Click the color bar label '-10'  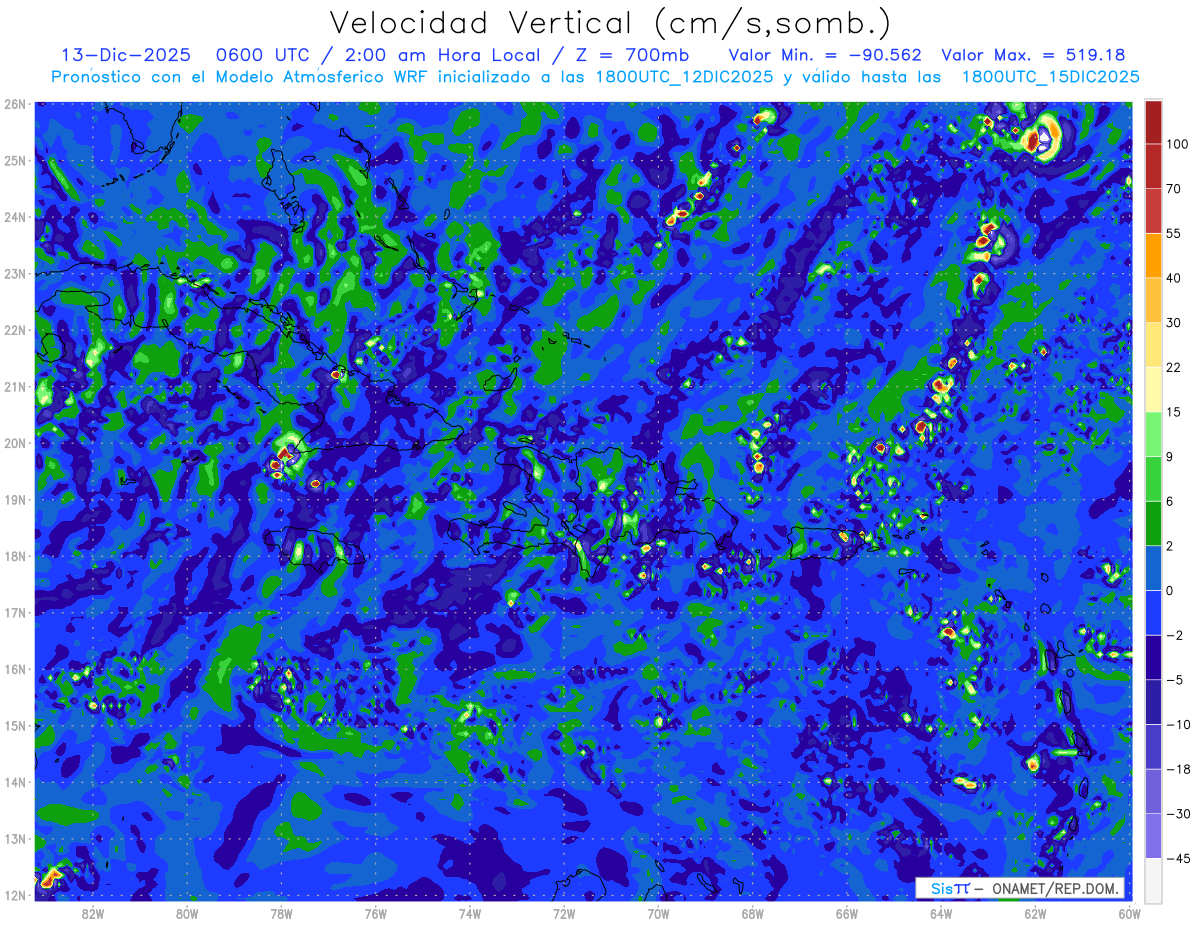coord(1177,724)
